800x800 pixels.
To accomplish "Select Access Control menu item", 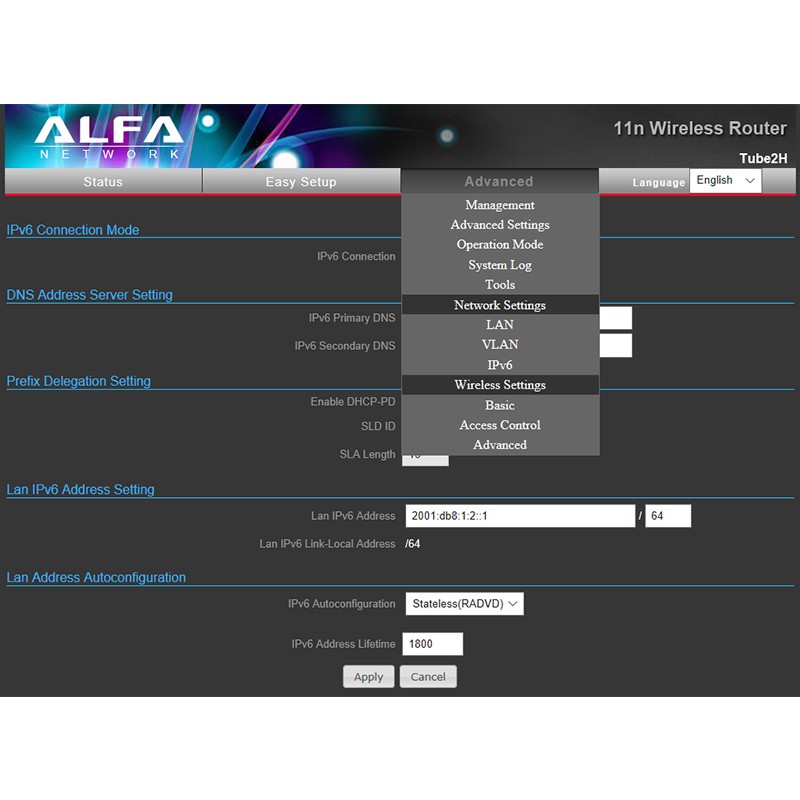I will coord(500,425).
